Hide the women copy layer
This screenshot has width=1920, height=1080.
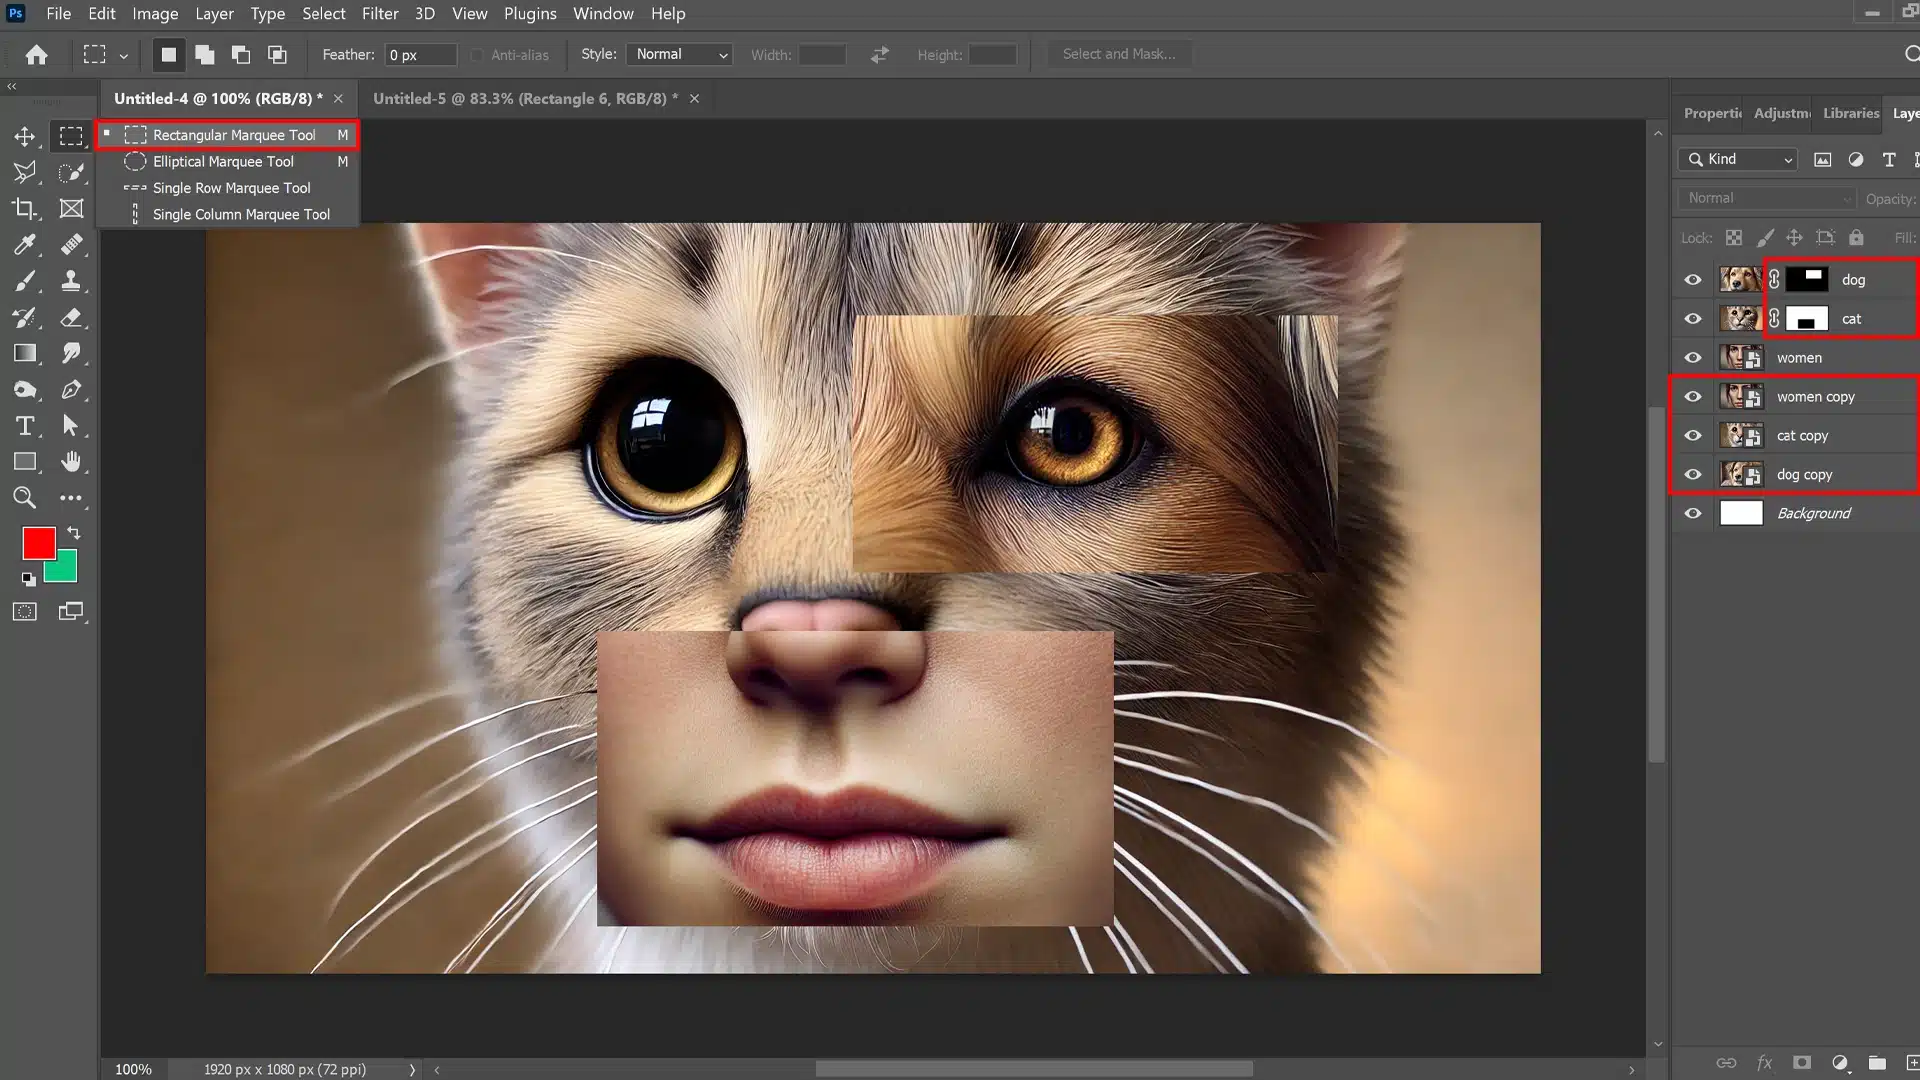1692,397
